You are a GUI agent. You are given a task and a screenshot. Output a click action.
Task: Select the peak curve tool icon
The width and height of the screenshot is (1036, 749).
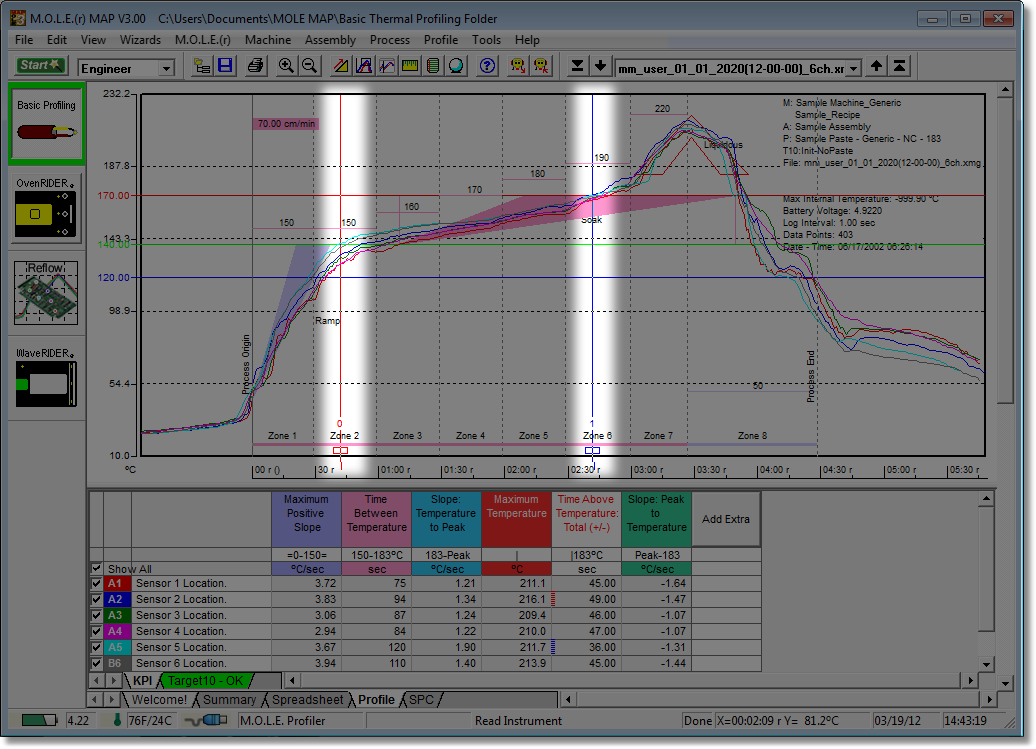pos(364,66)
